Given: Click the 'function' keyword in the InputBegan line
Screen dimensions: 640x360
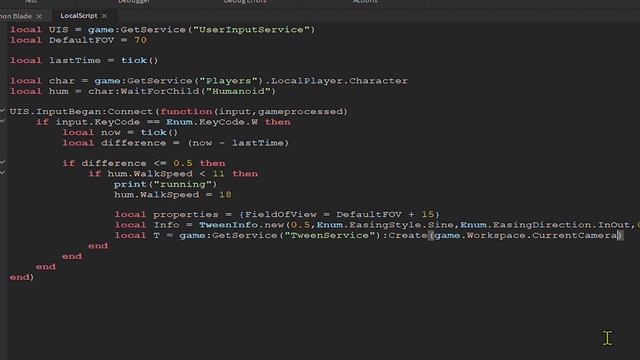Looking at the screenshot, I should pos(186,111).
